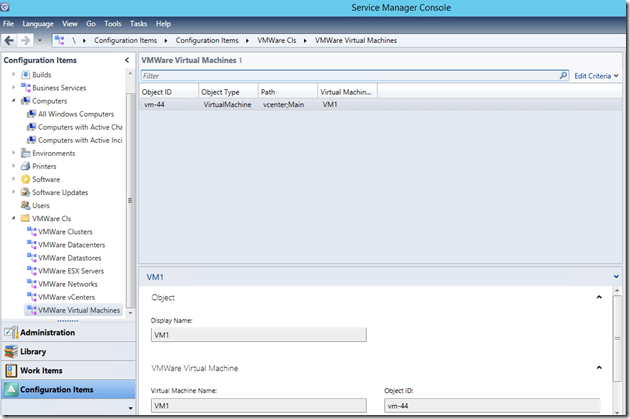Open the Tasks menu
This screenshot has height=419, width=630.
click(x=138, y=23)
